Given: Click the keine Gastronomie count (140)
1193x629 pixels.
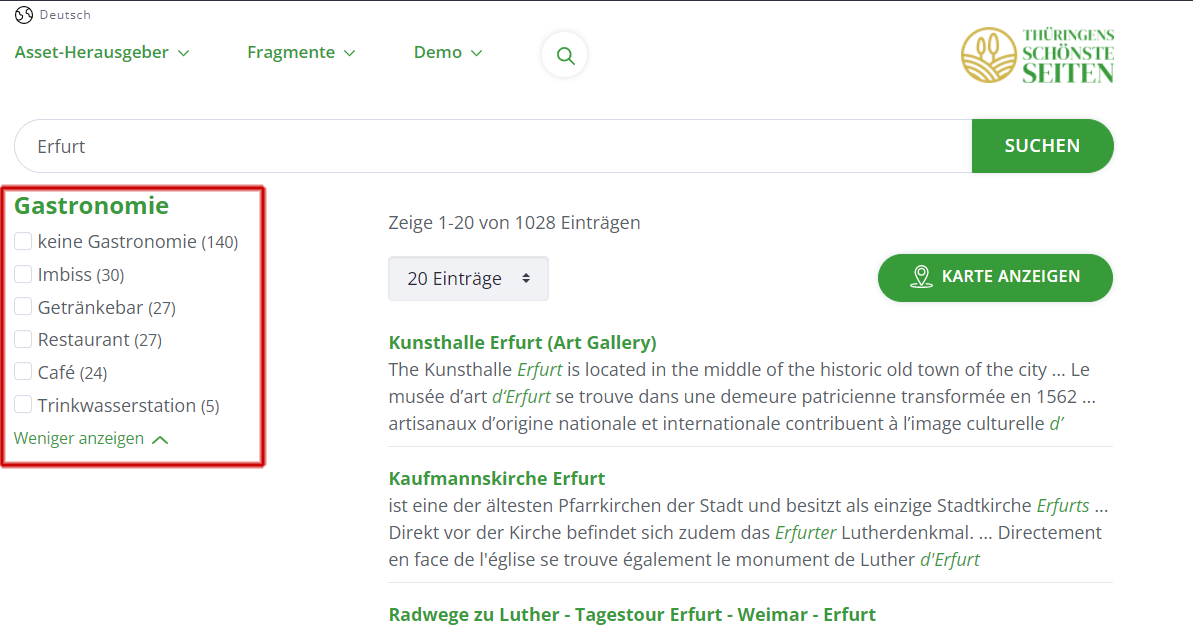Looking at the screenshot, I should [220, 243].
